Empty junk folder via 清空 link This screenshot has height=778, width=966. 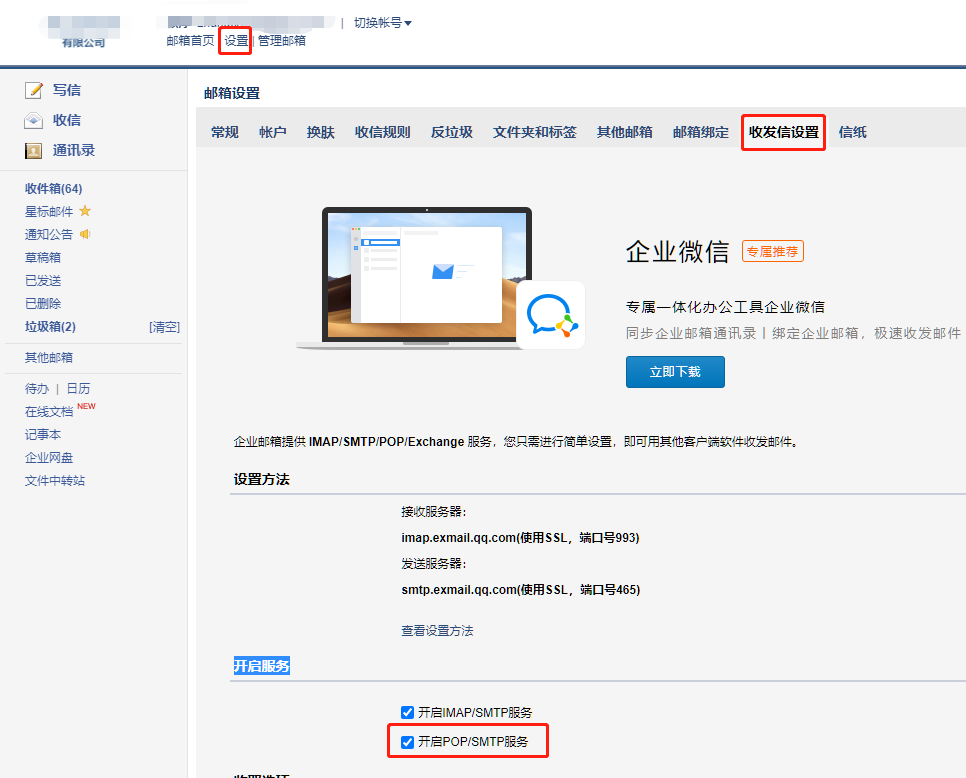tap(164, 327)
